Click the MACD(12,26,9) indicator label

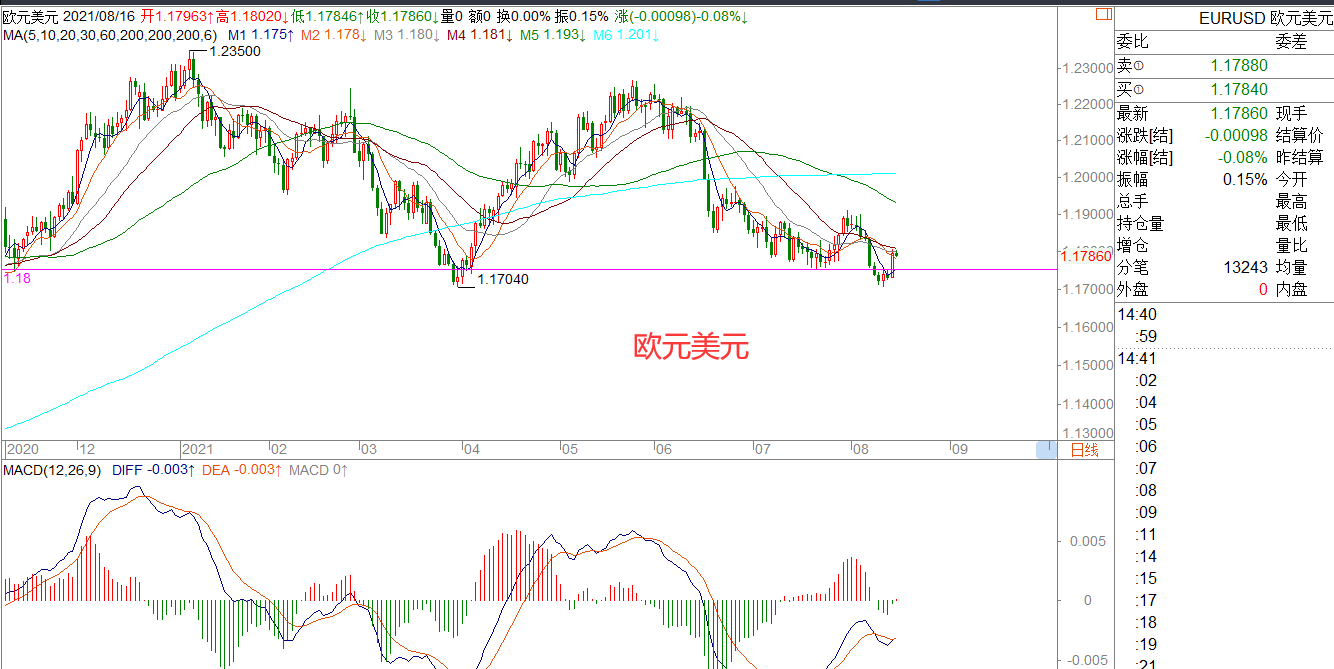click(x=51, y=469)
